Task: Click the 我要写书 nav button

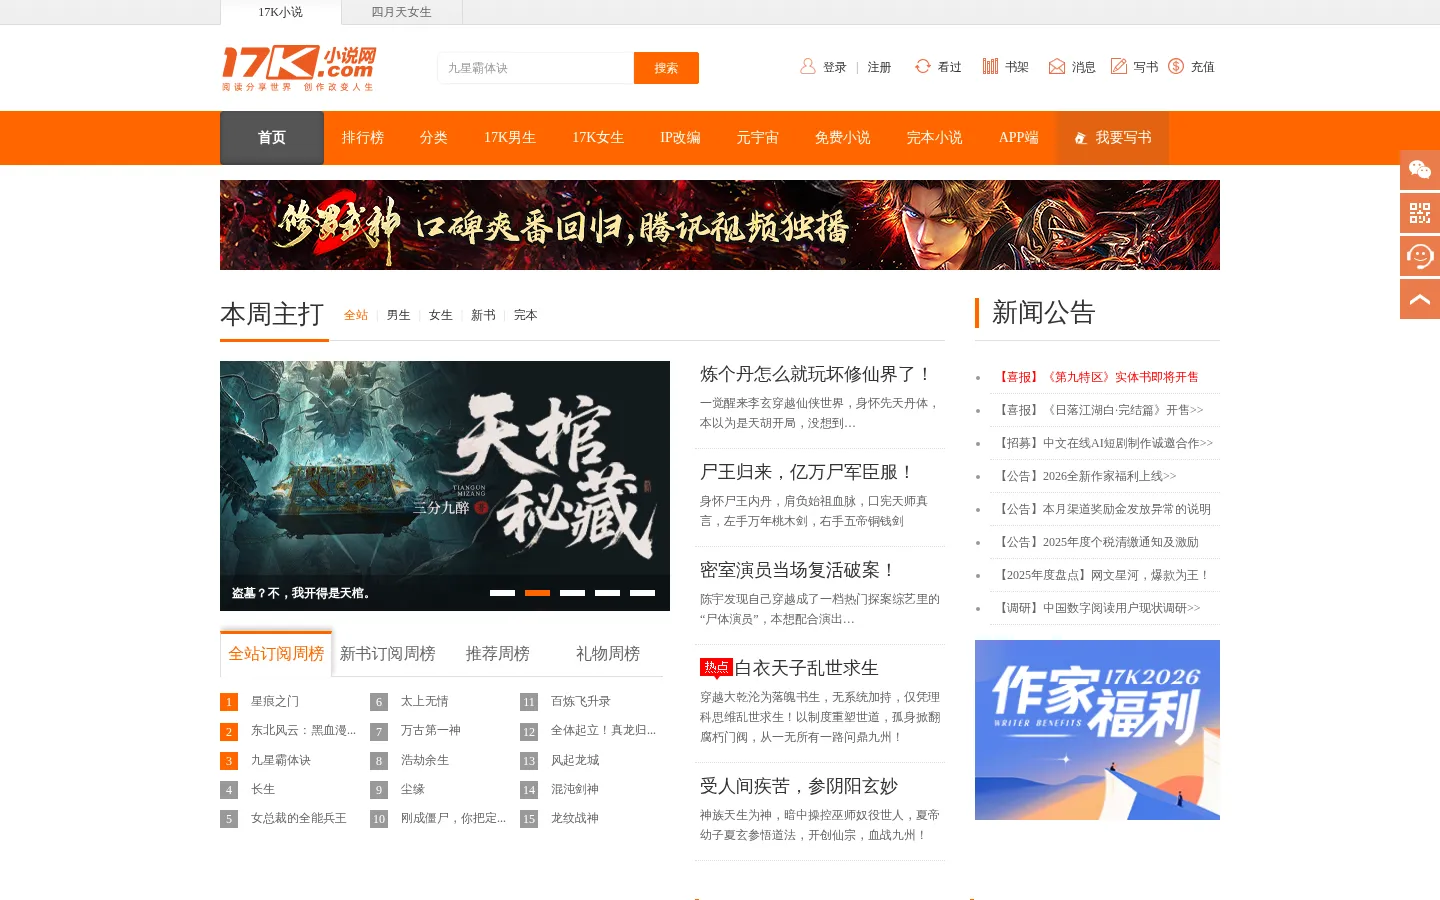Action: tap(1112, 138)
